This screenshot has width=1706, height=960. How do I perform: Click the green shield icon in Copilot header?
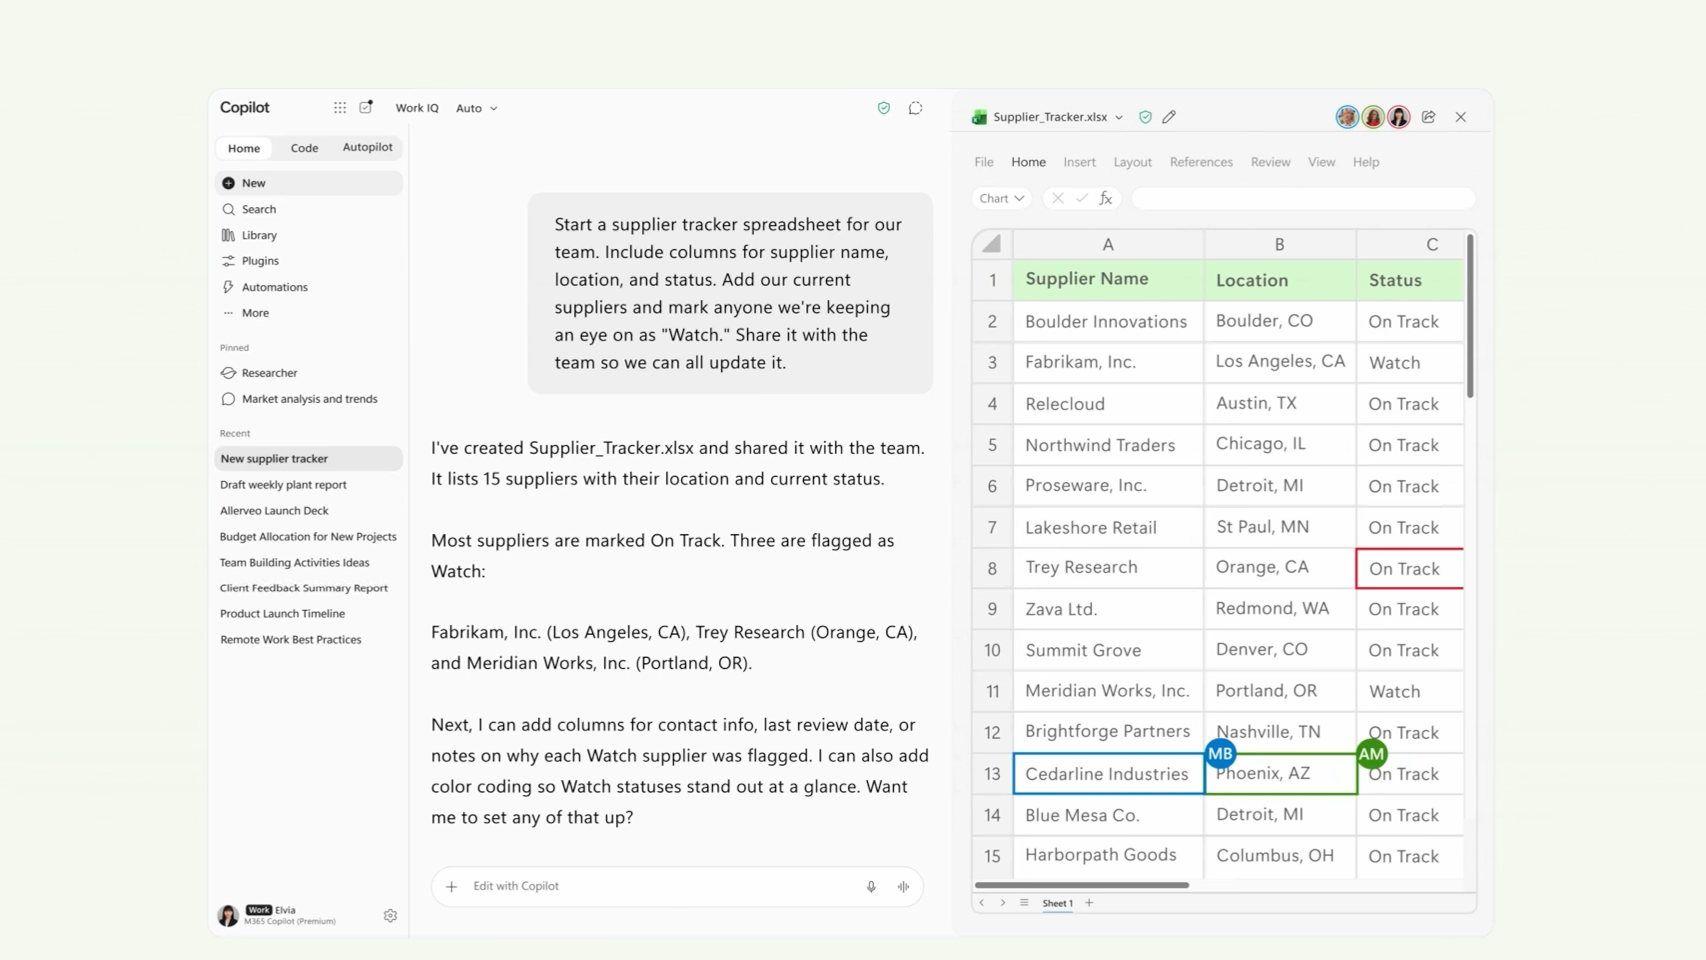[884, 108]
